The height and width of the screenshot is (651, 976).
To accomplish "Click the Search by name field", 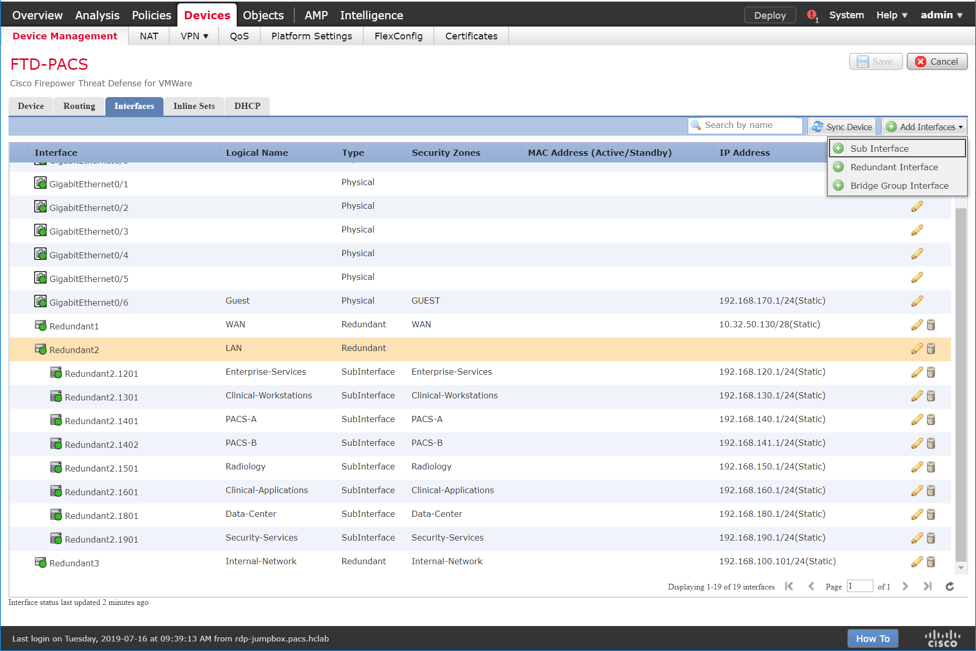I will [x=751, y=126].
